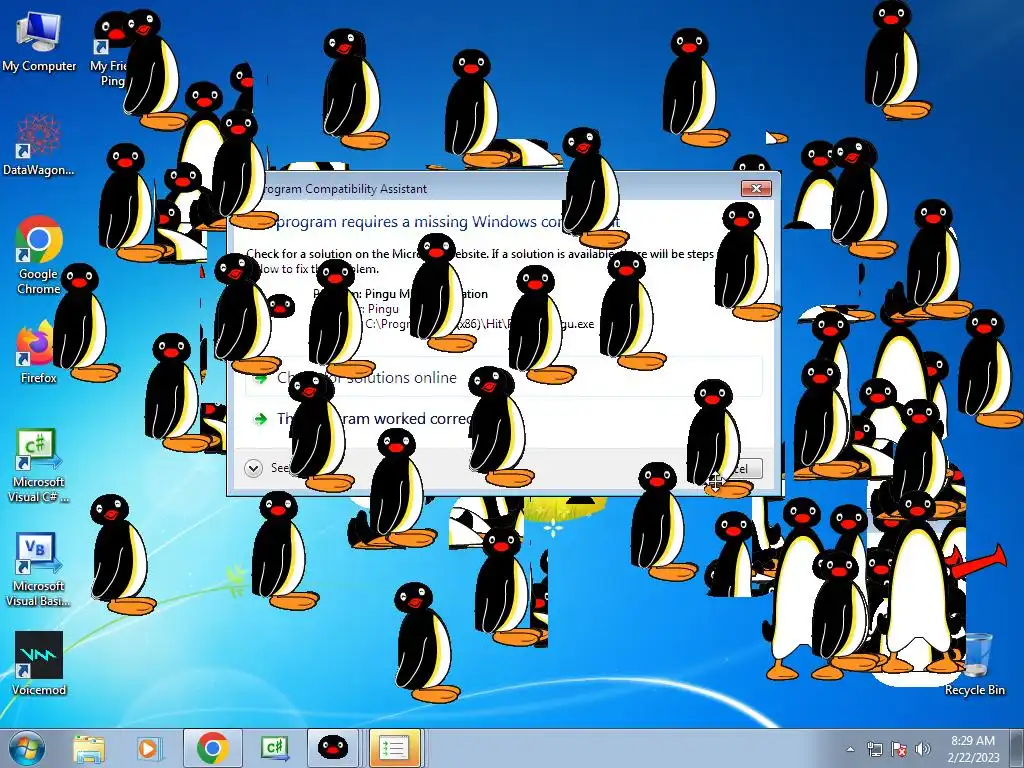Open the My Computer desktop icon
Viewport: 1024px width, 768px height.
[39, 42]
